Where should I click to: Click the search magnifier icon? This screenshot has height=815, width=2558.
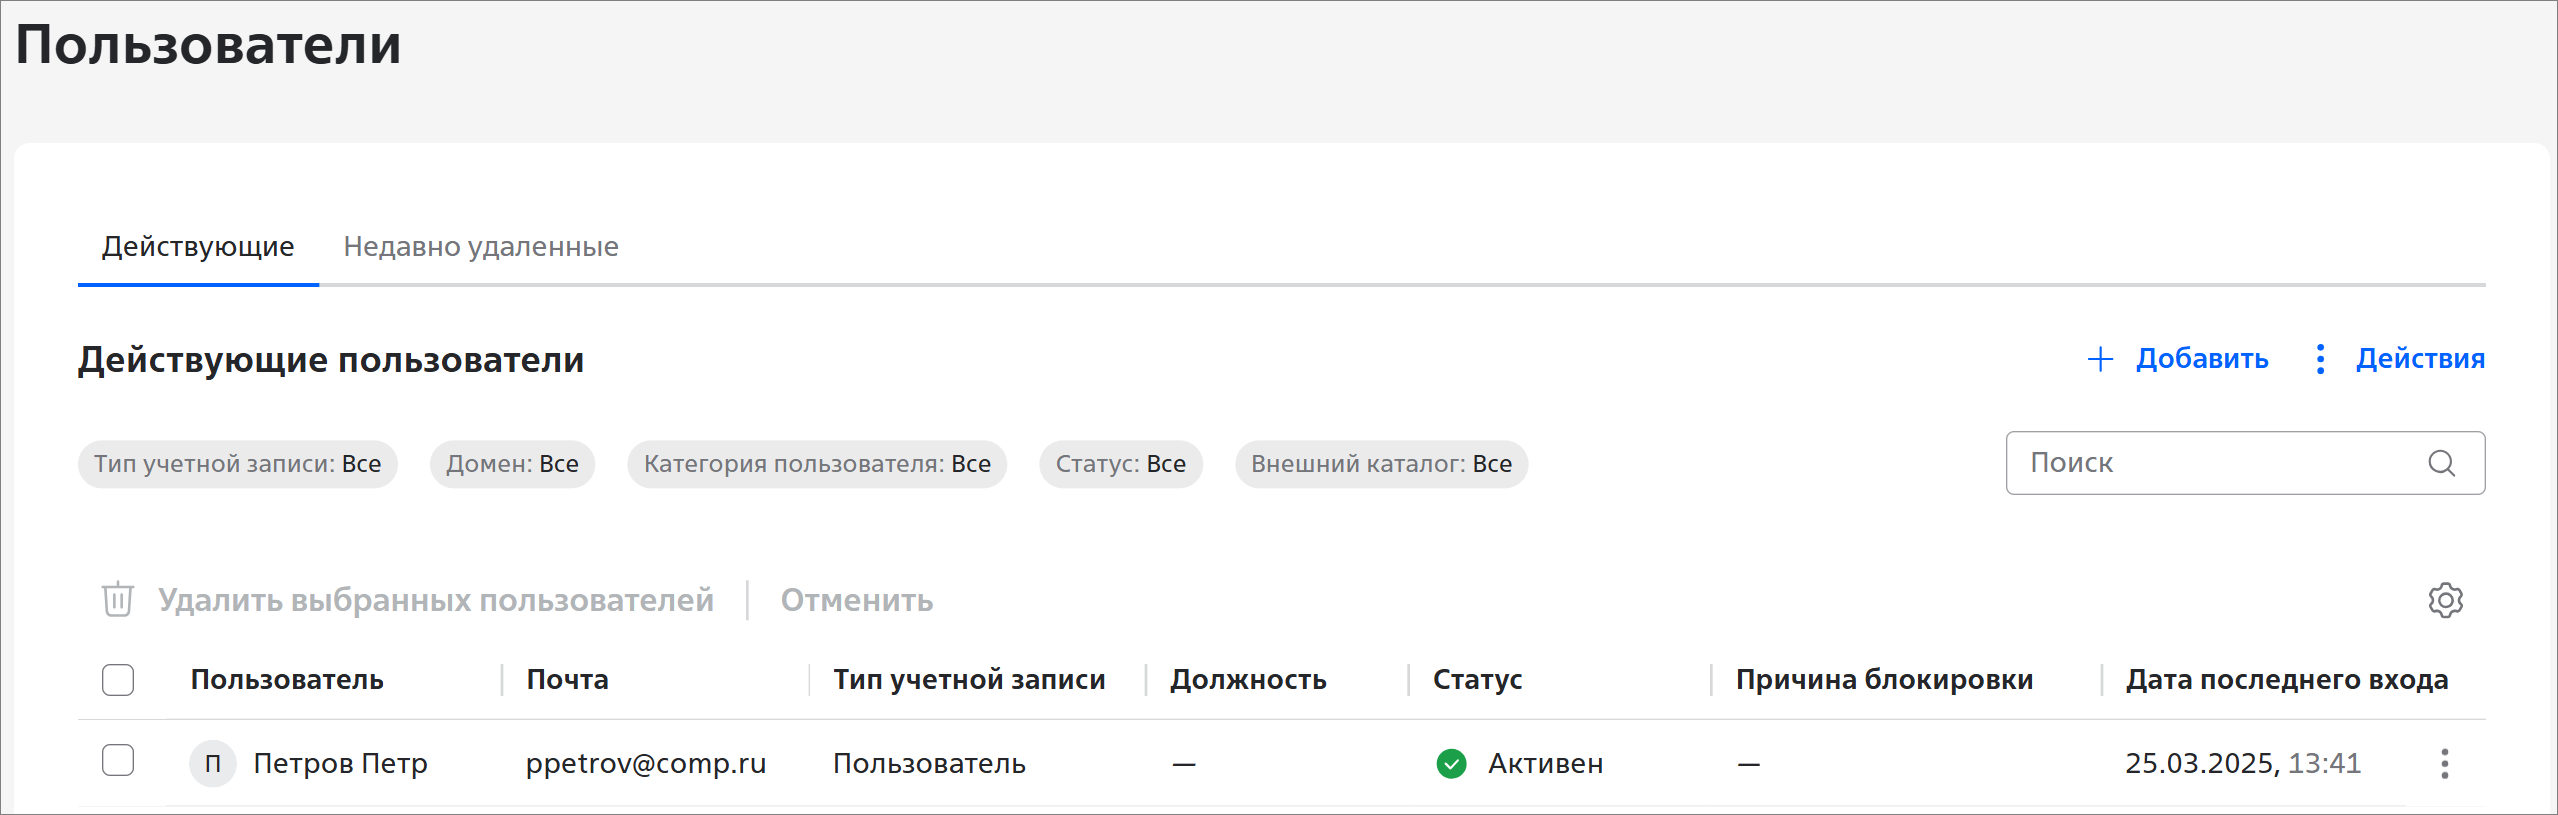[x=2441, y=463]
